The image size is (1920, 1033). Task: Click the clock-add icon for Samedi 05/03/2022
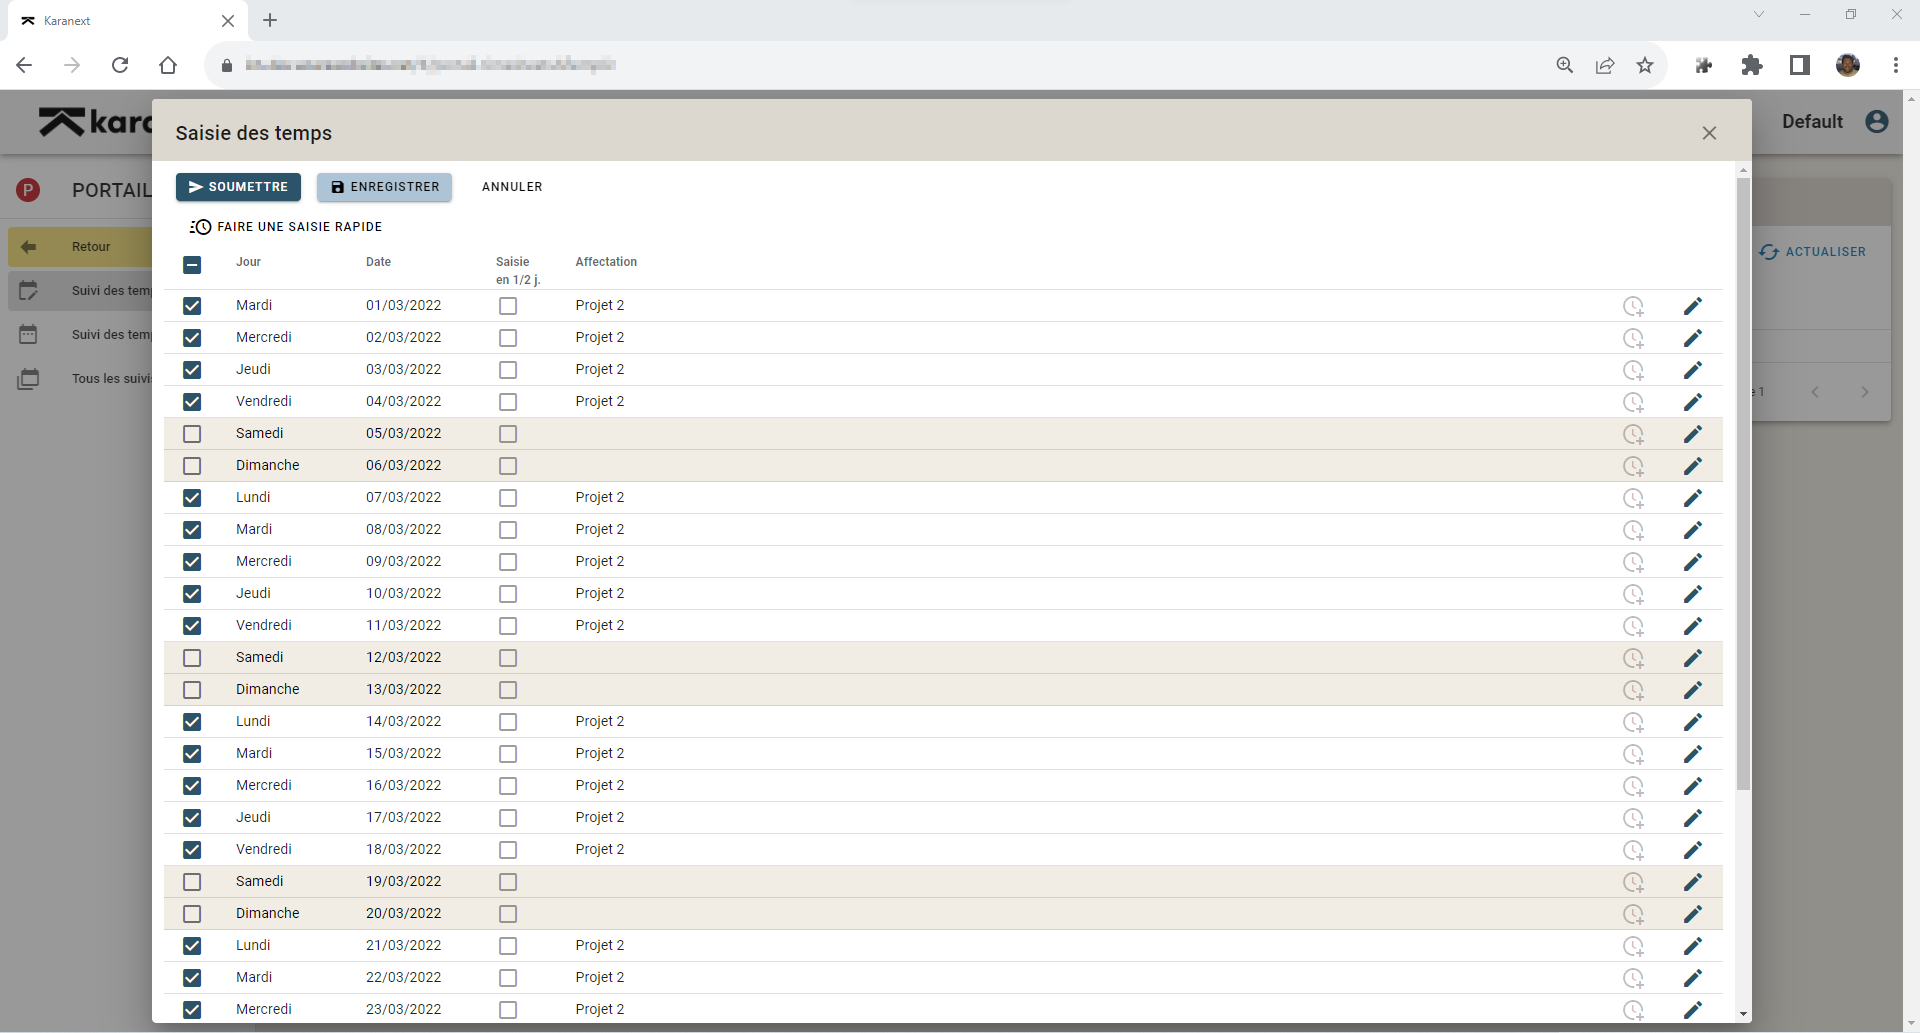pos(1633,434)
